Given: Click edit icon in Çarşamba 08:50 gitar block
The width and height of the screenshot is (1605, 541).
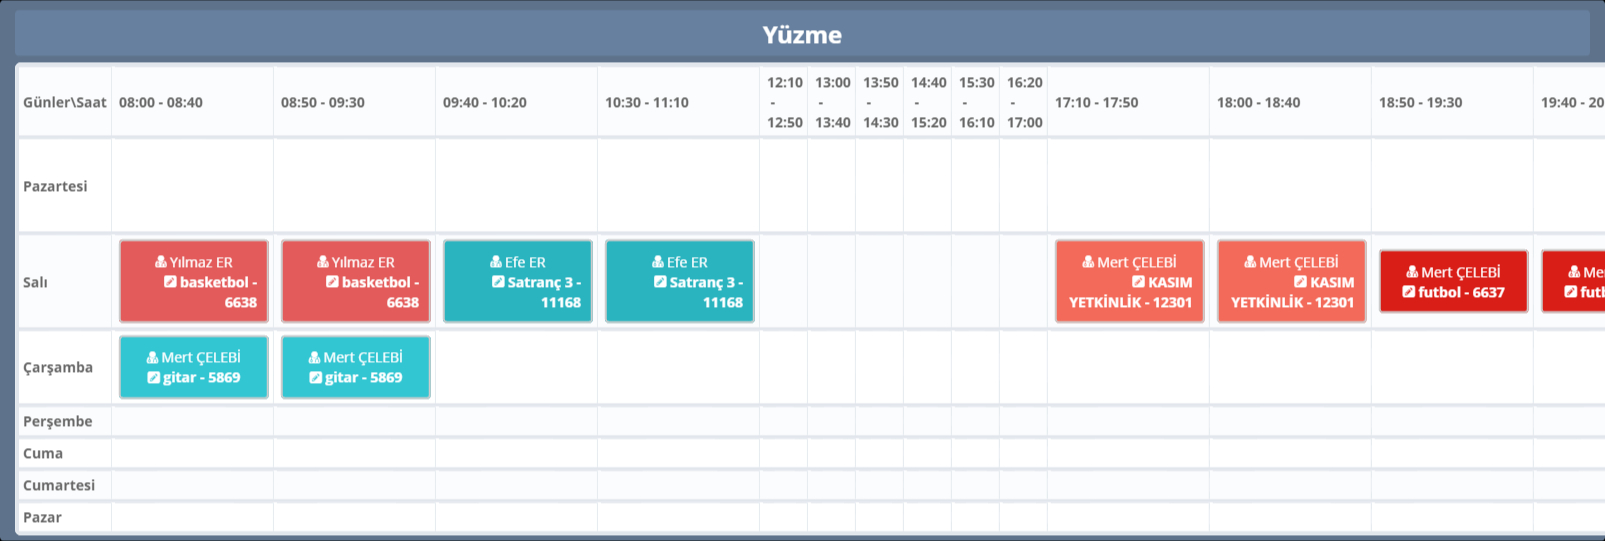Looking at the screenshot, I should [315, 377].
